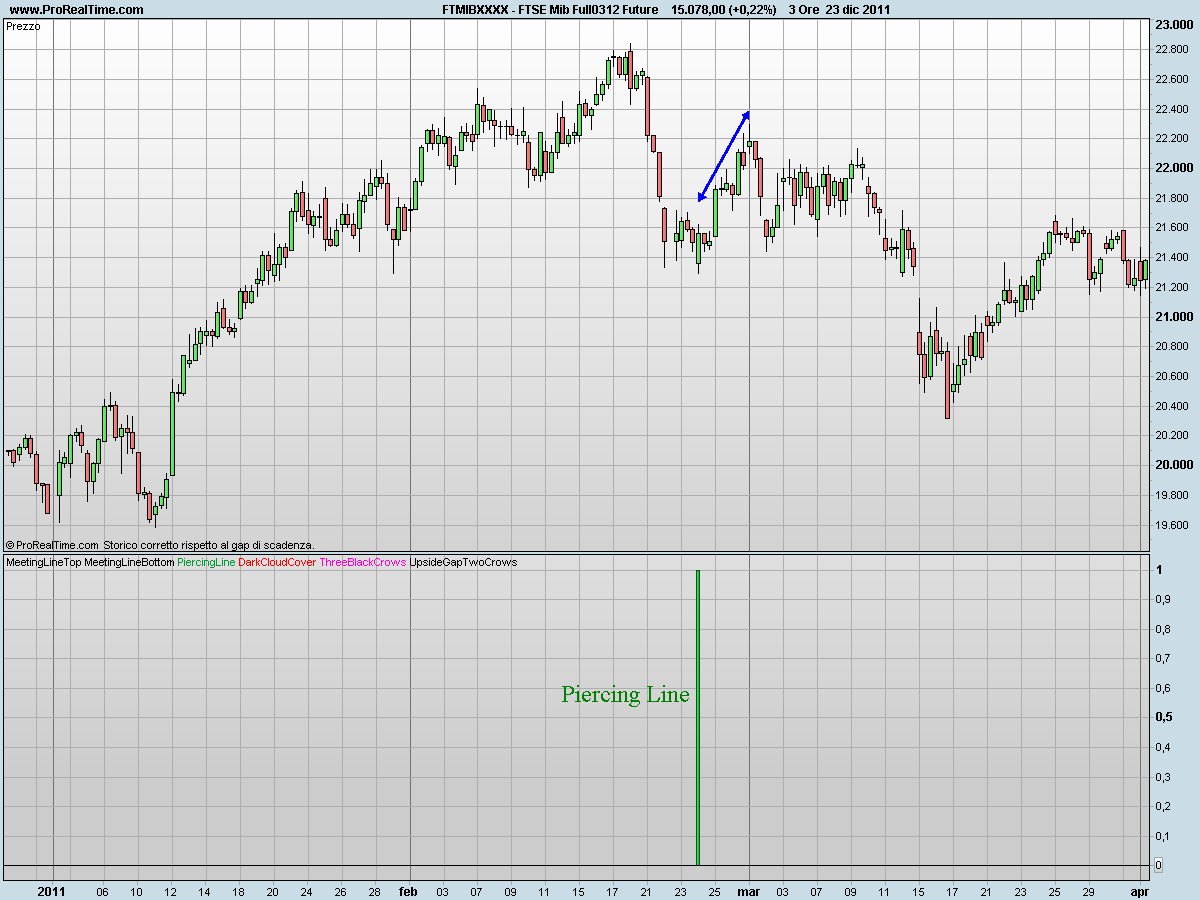Click the 29 date label on time axis
Viewport: 1200px width, 900px height.
pos(1088,891)
